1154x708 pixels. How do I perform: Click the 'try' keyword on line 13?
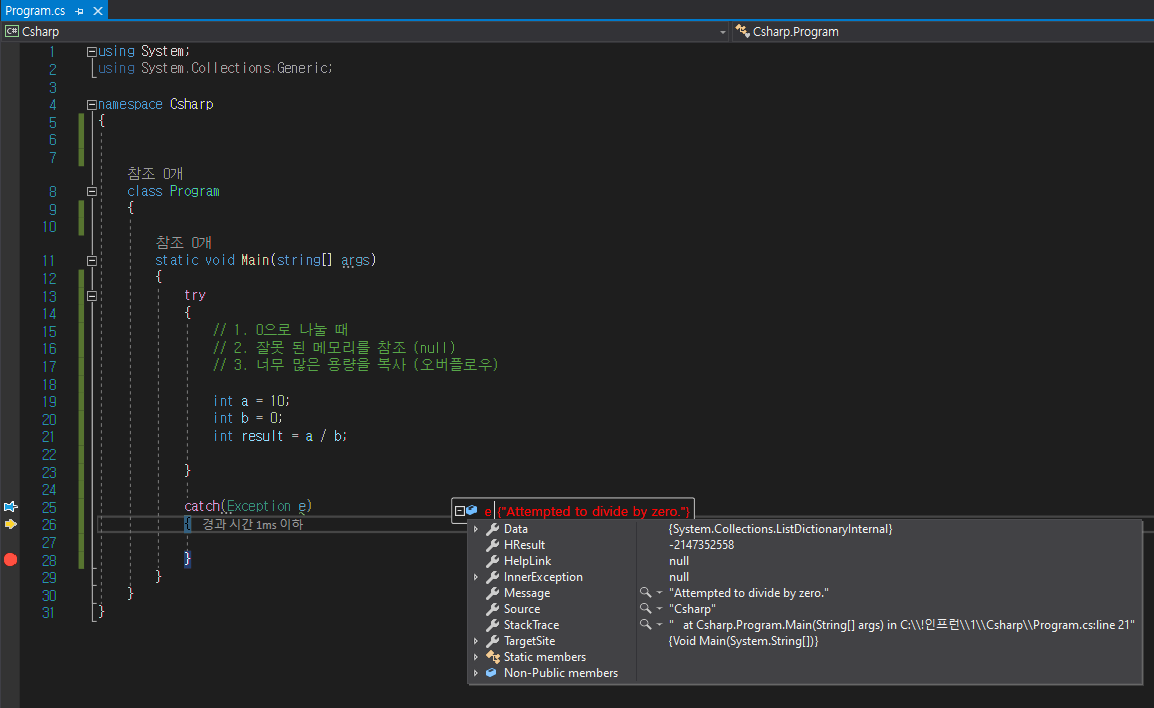195,295
